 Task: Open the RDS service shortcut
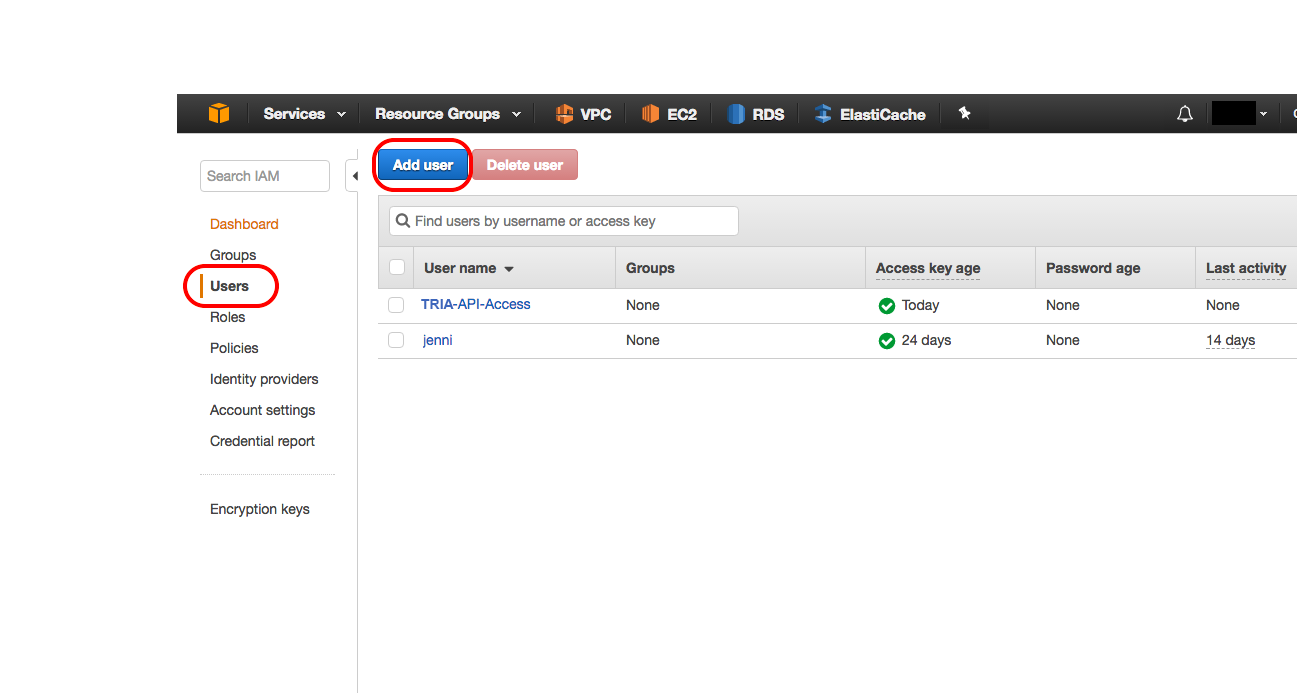[756, 114]
